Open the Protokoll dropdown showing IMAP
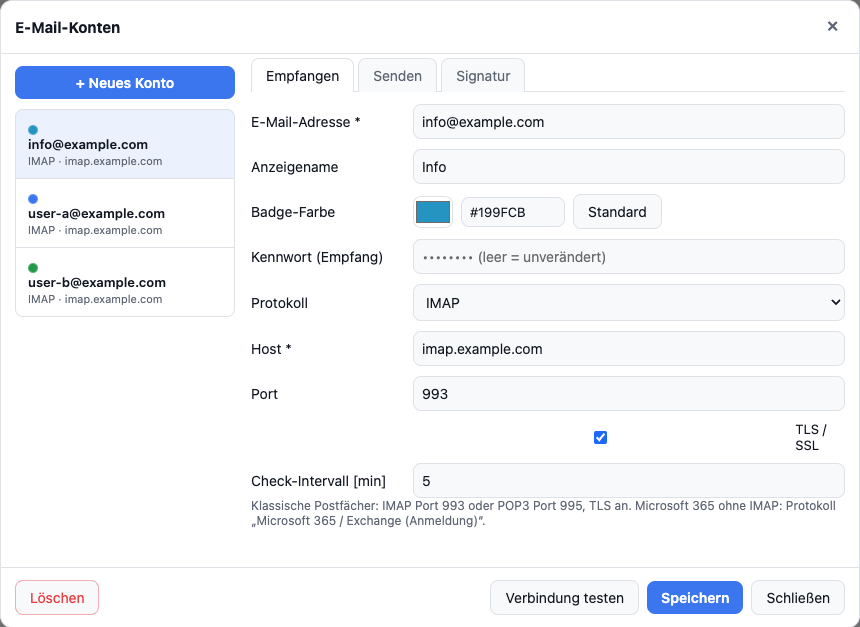The image size is (860, 627). [x=629, y=303]
